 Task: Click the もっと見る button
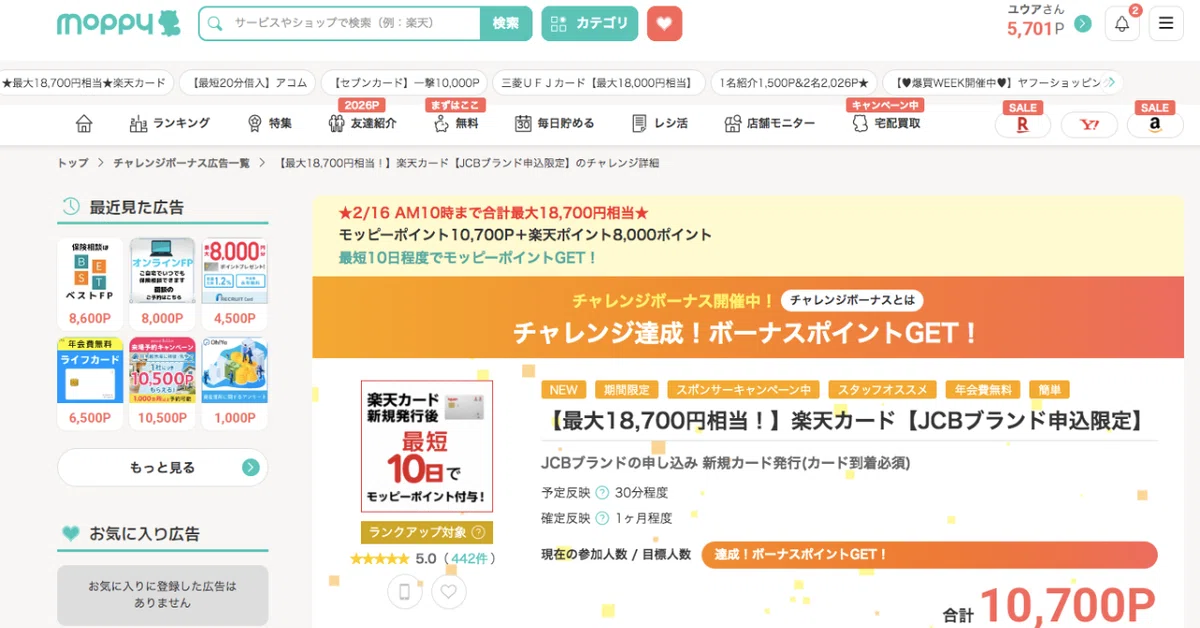coord(162,467)
